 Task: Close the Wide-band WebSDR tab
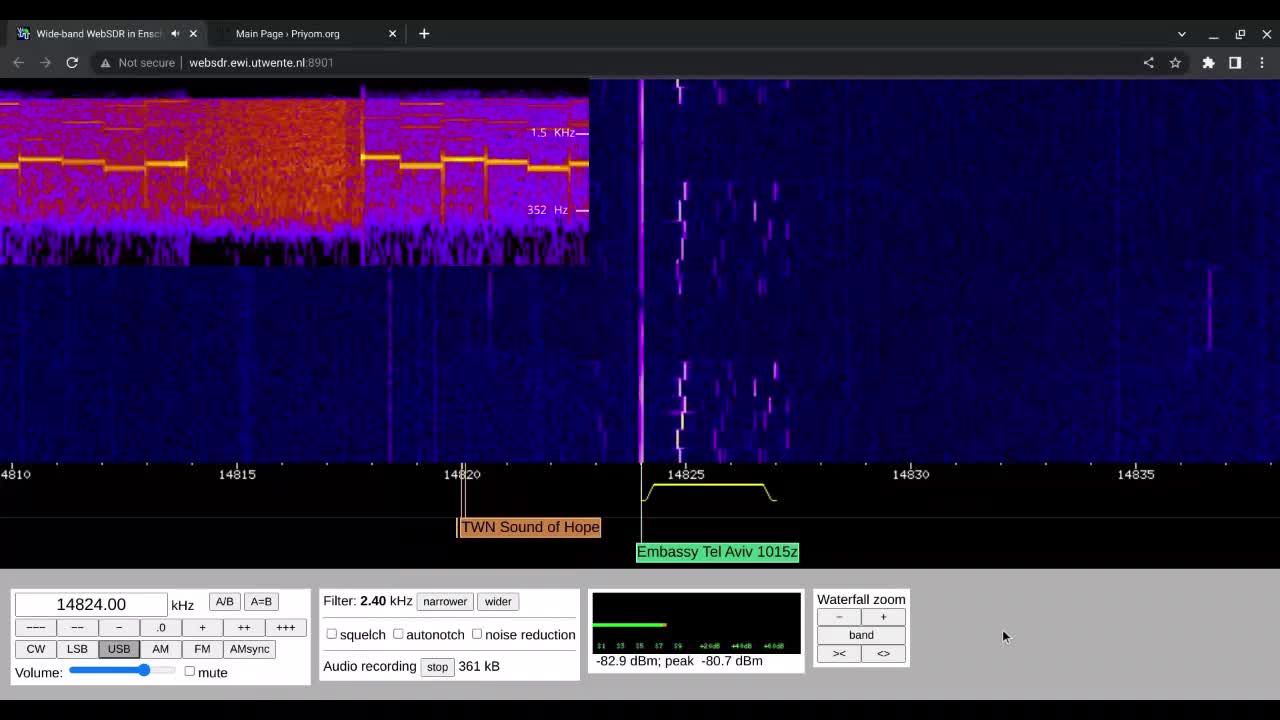pos(193,33)
